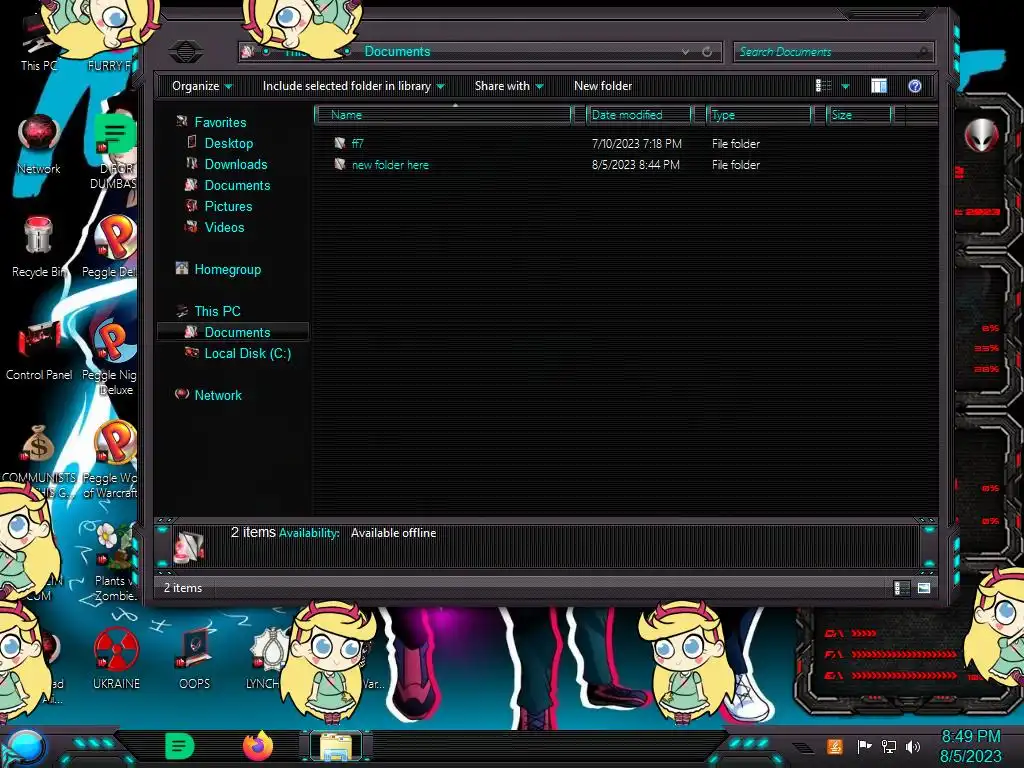Click the Documents breadcrumb in address bar

(x=397, y=52)
